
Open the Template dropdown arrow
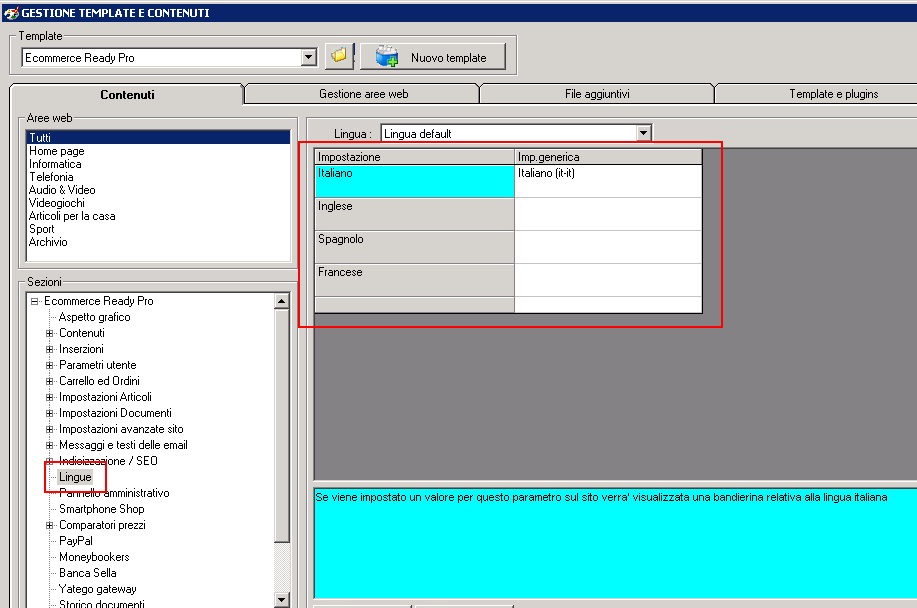coord(309,57)
